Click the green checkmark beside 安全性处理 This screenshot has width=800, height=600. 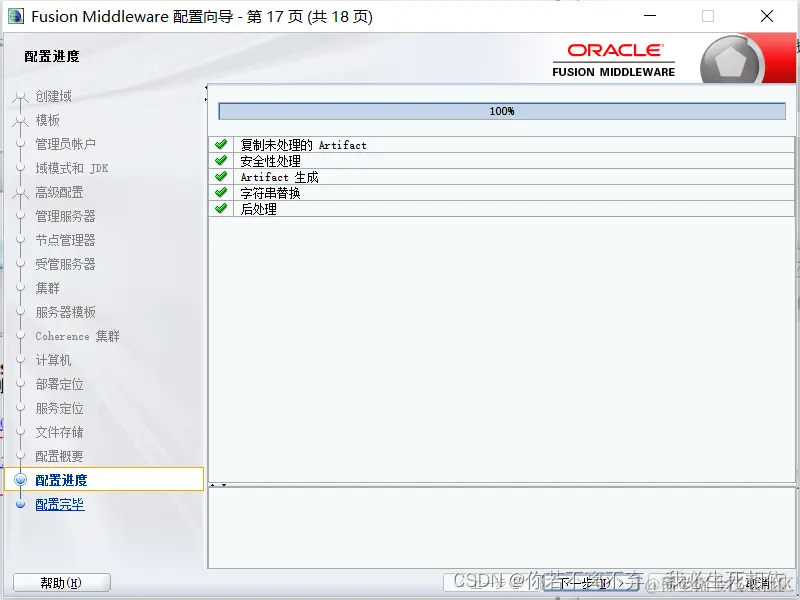(221, 160)
